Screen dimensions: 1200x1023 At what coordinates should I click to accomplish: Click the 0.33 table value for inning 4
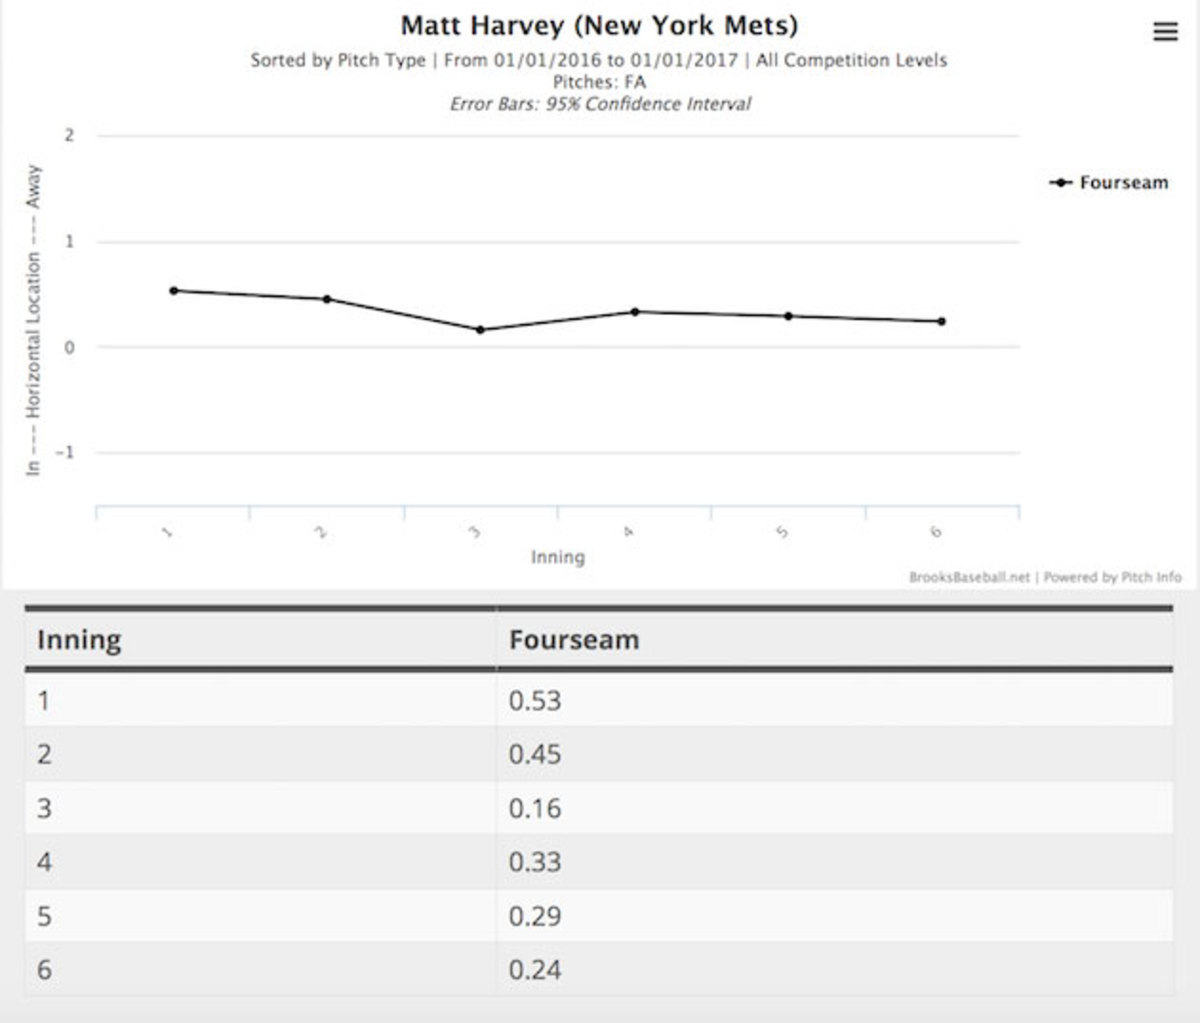pyautogui.click(x=535, y=862)
